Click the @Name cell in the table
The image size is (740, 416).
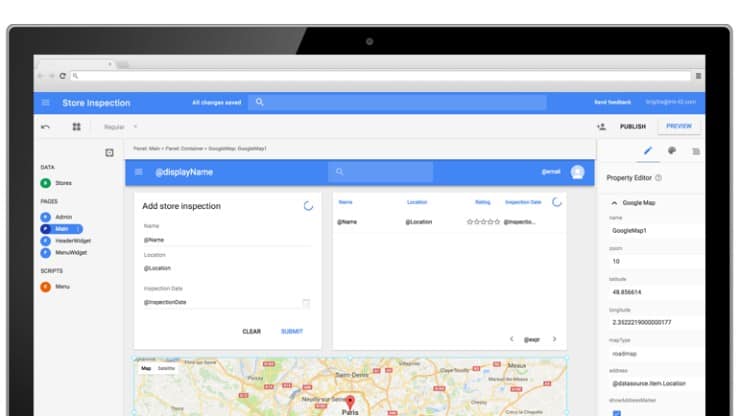tap(347, 221)
